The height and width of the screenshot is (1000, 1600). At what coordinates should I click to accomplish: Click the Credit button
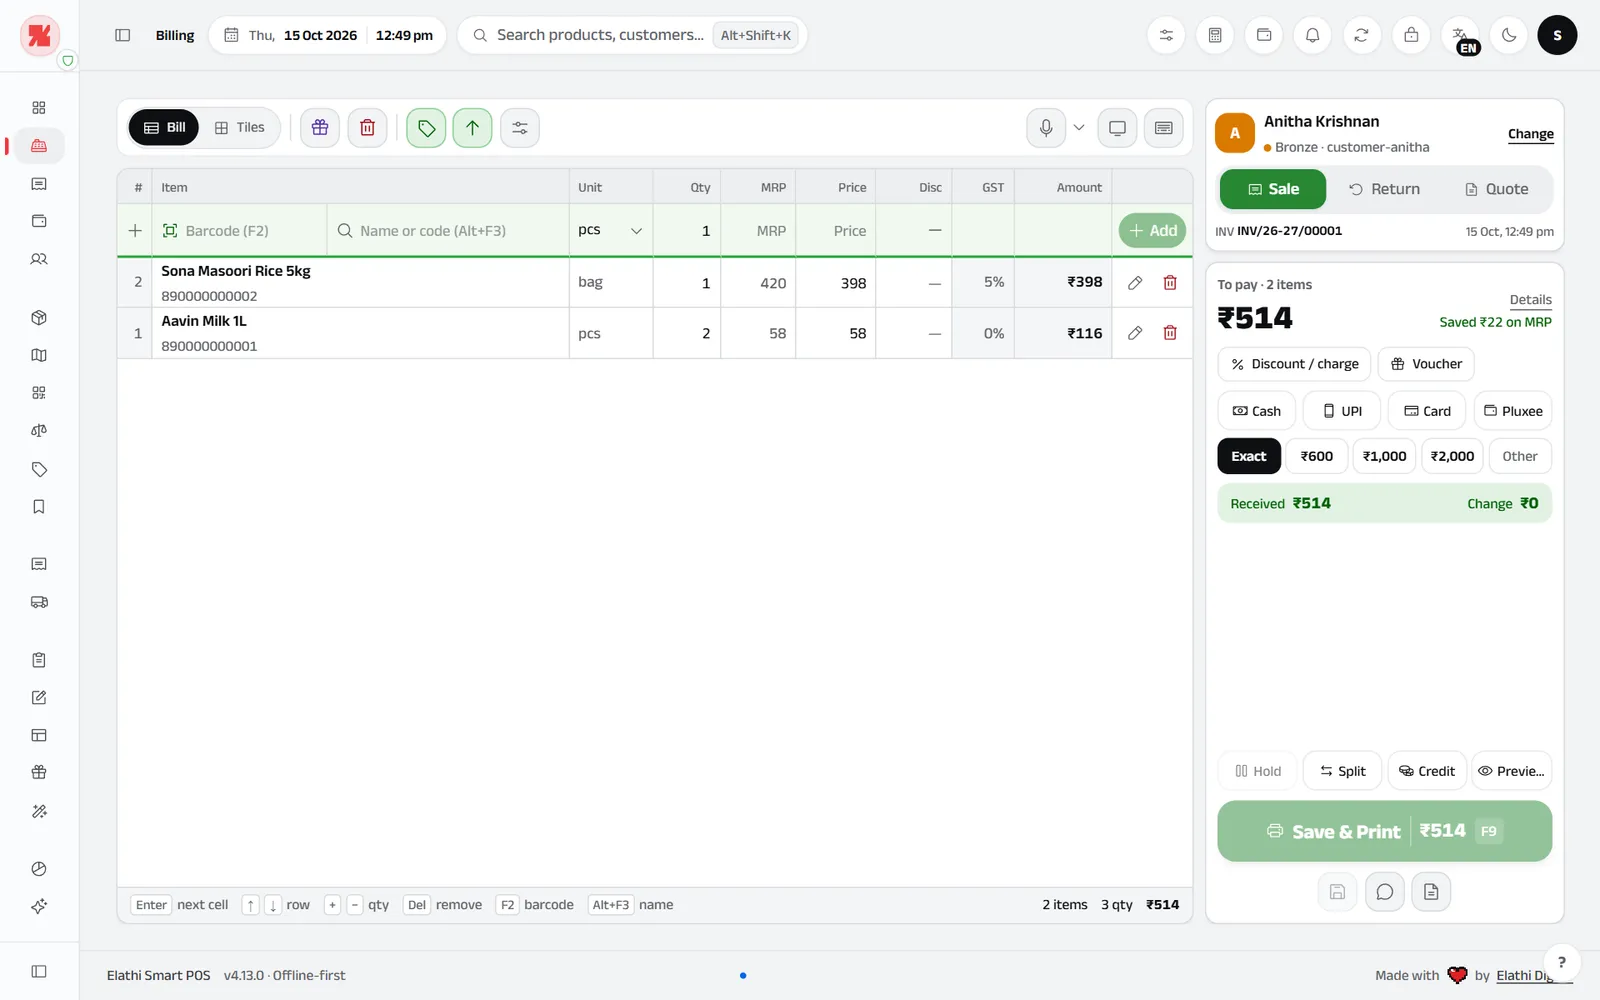click(x=1427, y=771)
